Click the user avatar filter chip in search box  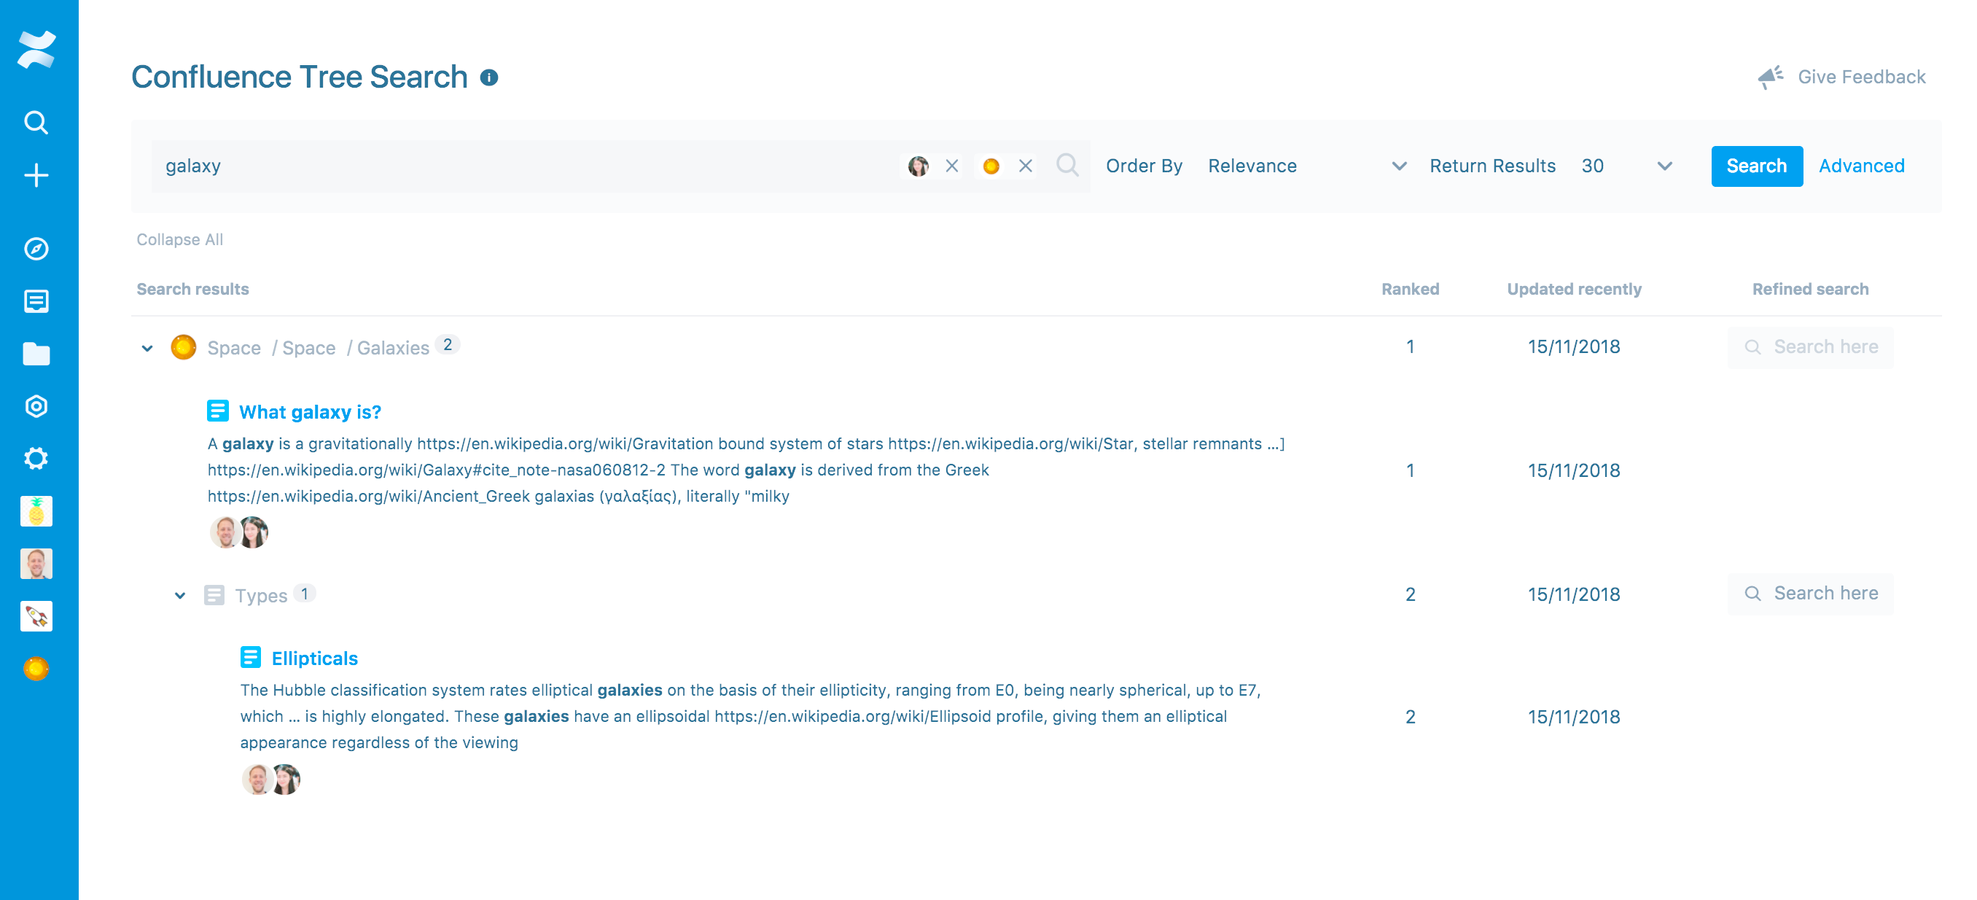point(918,166)
